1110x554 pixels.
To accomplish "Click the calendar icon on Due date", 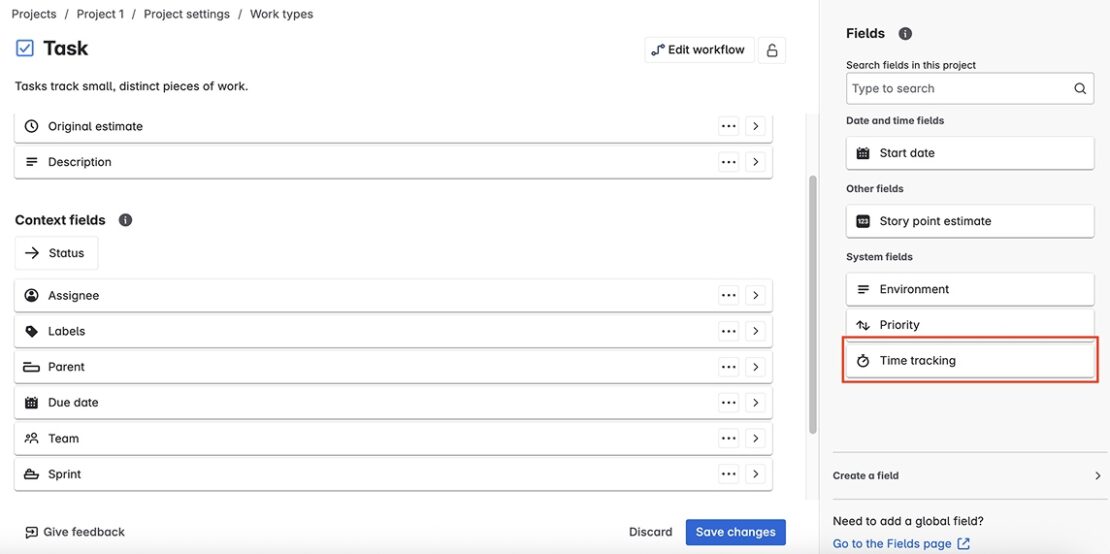I will [x=31, y=403].
